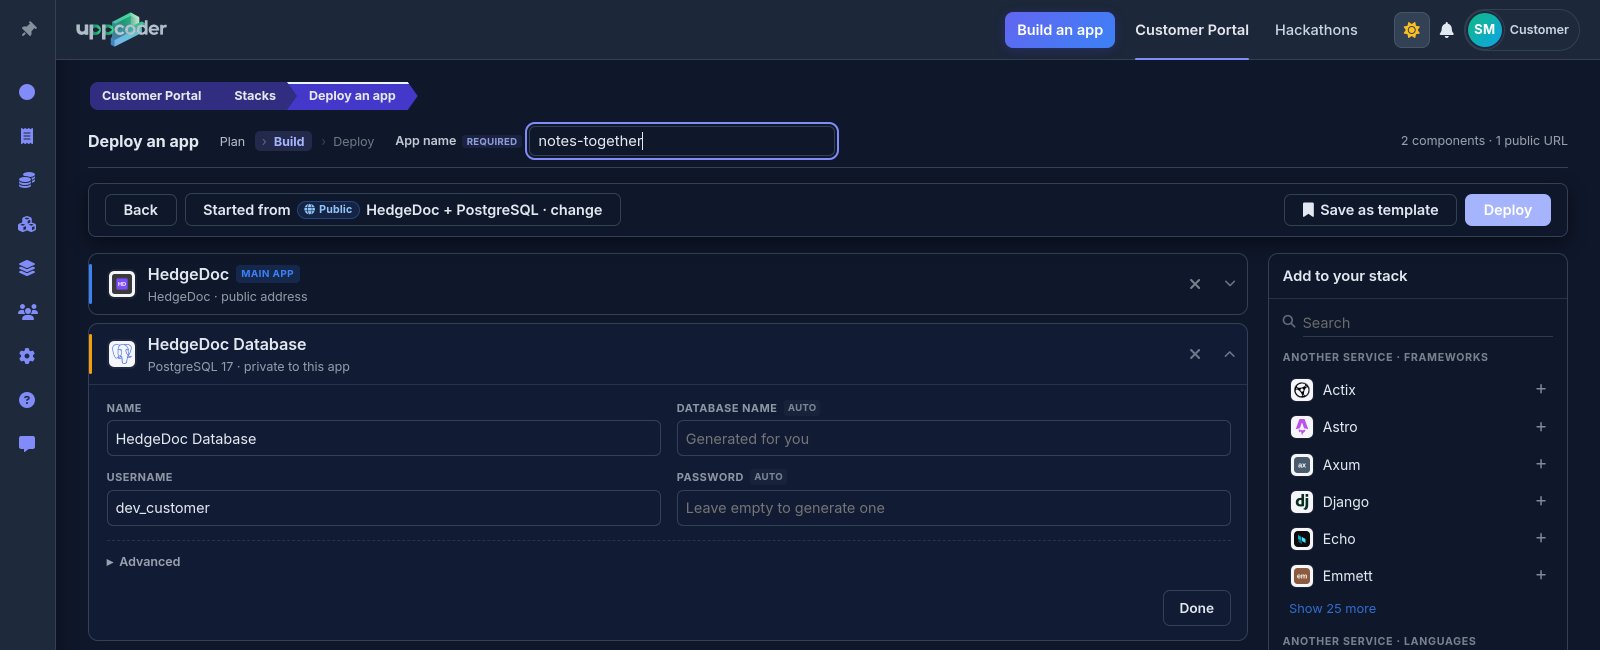Click the Axum framework icon

coord(1302,465)
